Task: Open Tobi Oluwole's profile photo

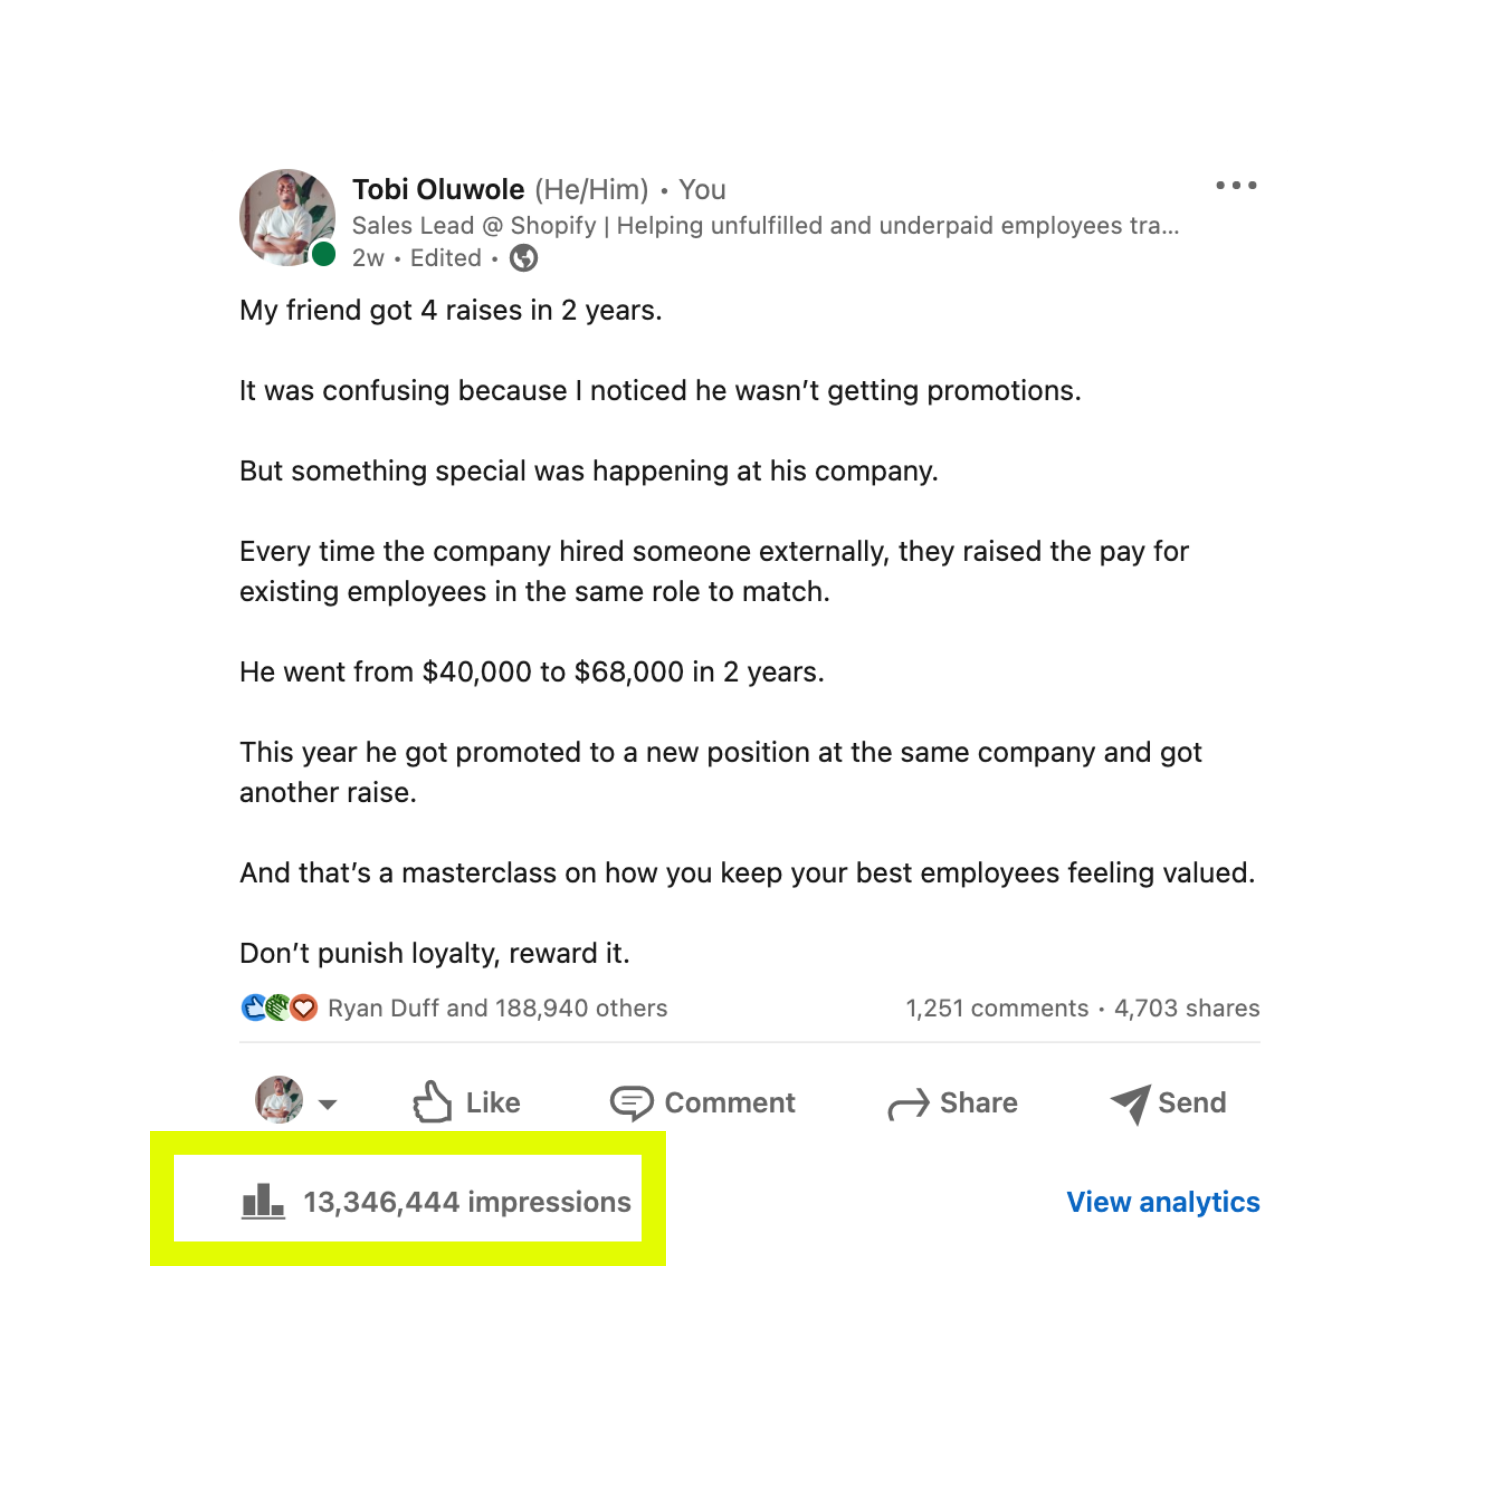Action: click(x=288, y=218)
